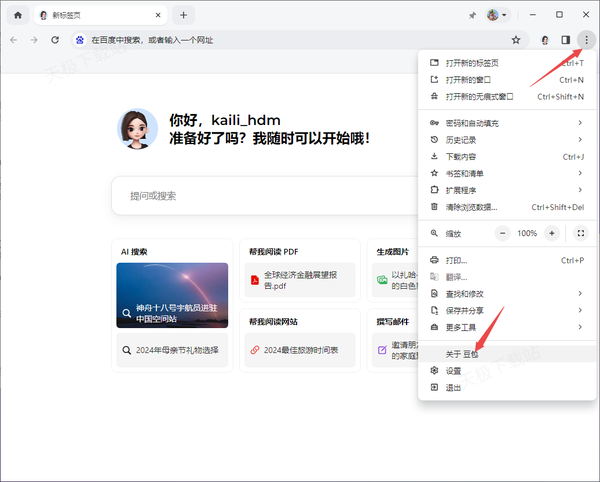Go back using the back arrow
The height and width of the screenshot is (482, 600).
[x=13, y=40]
